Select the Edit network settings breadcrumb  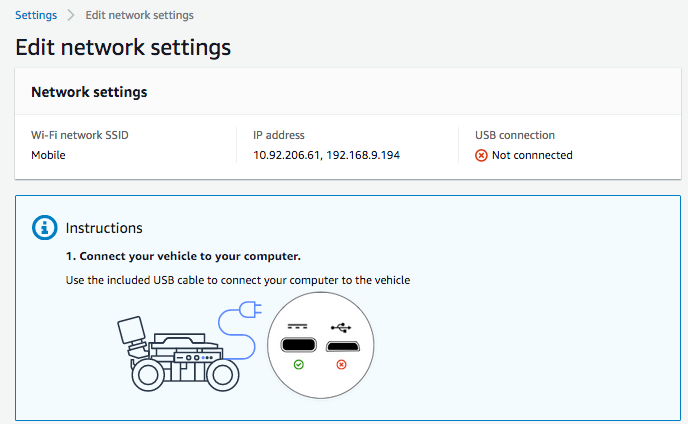139,16
